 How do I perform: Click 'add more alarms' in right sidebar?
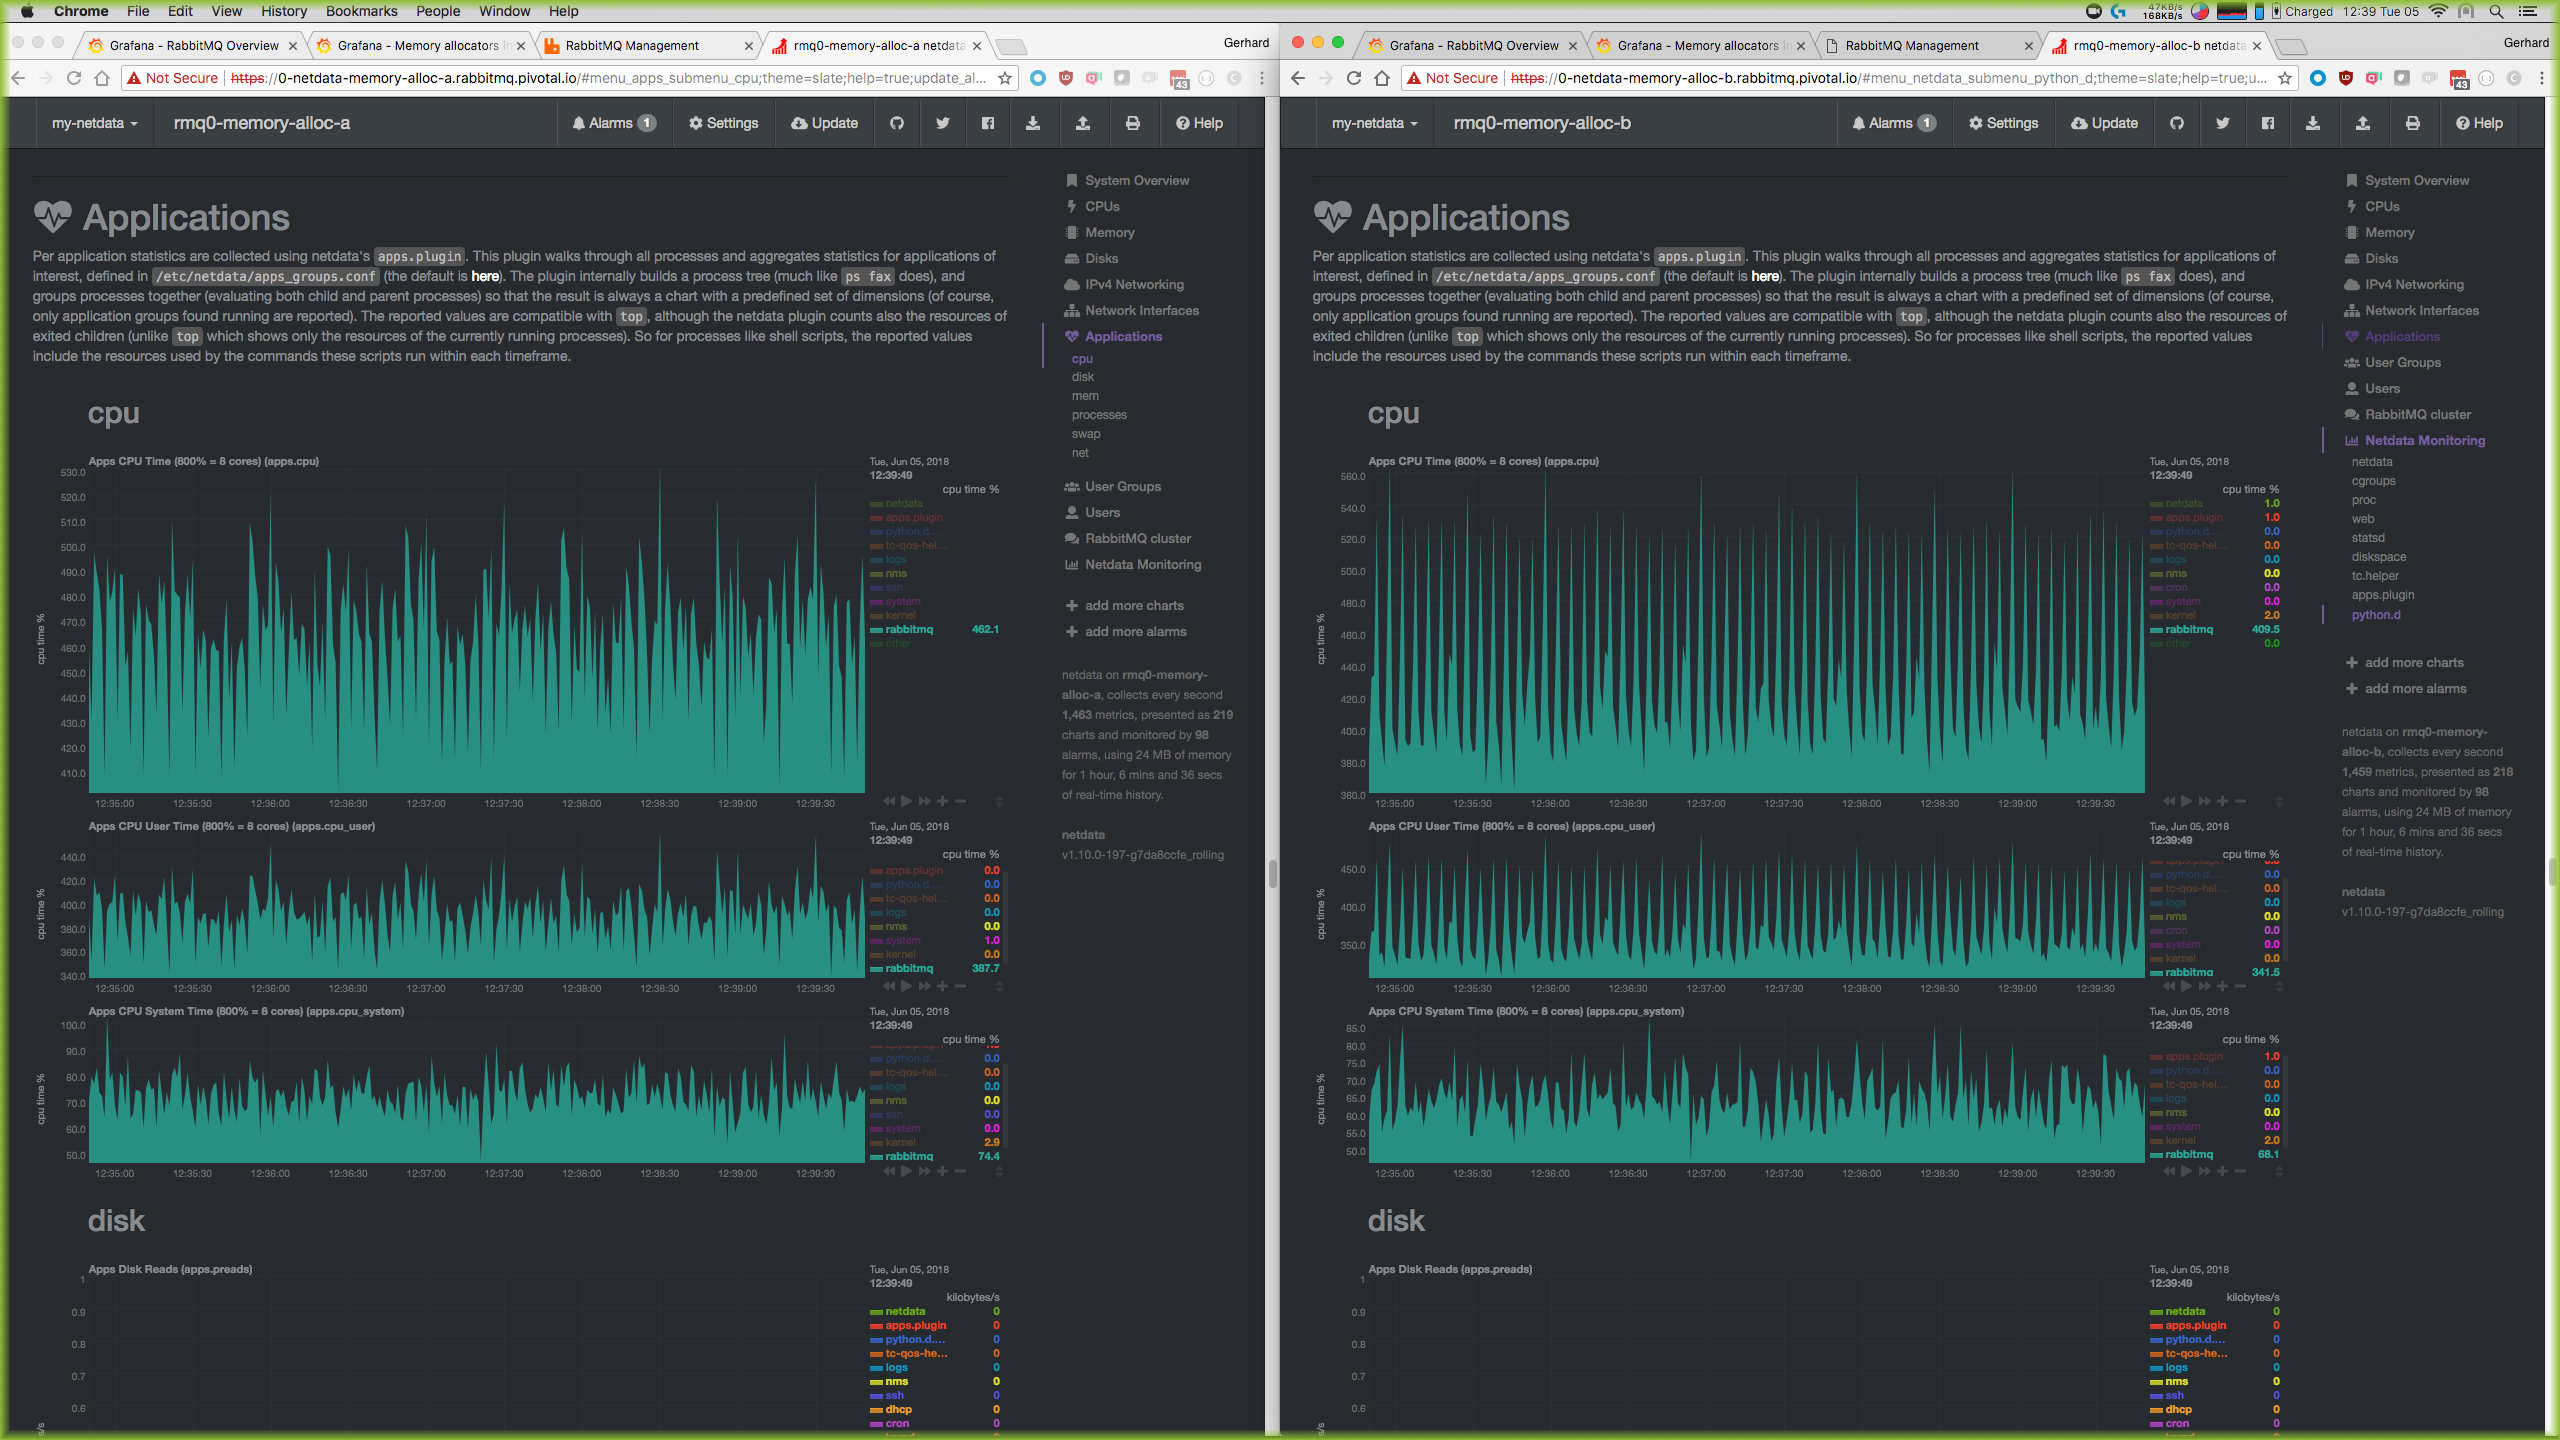2405,688
